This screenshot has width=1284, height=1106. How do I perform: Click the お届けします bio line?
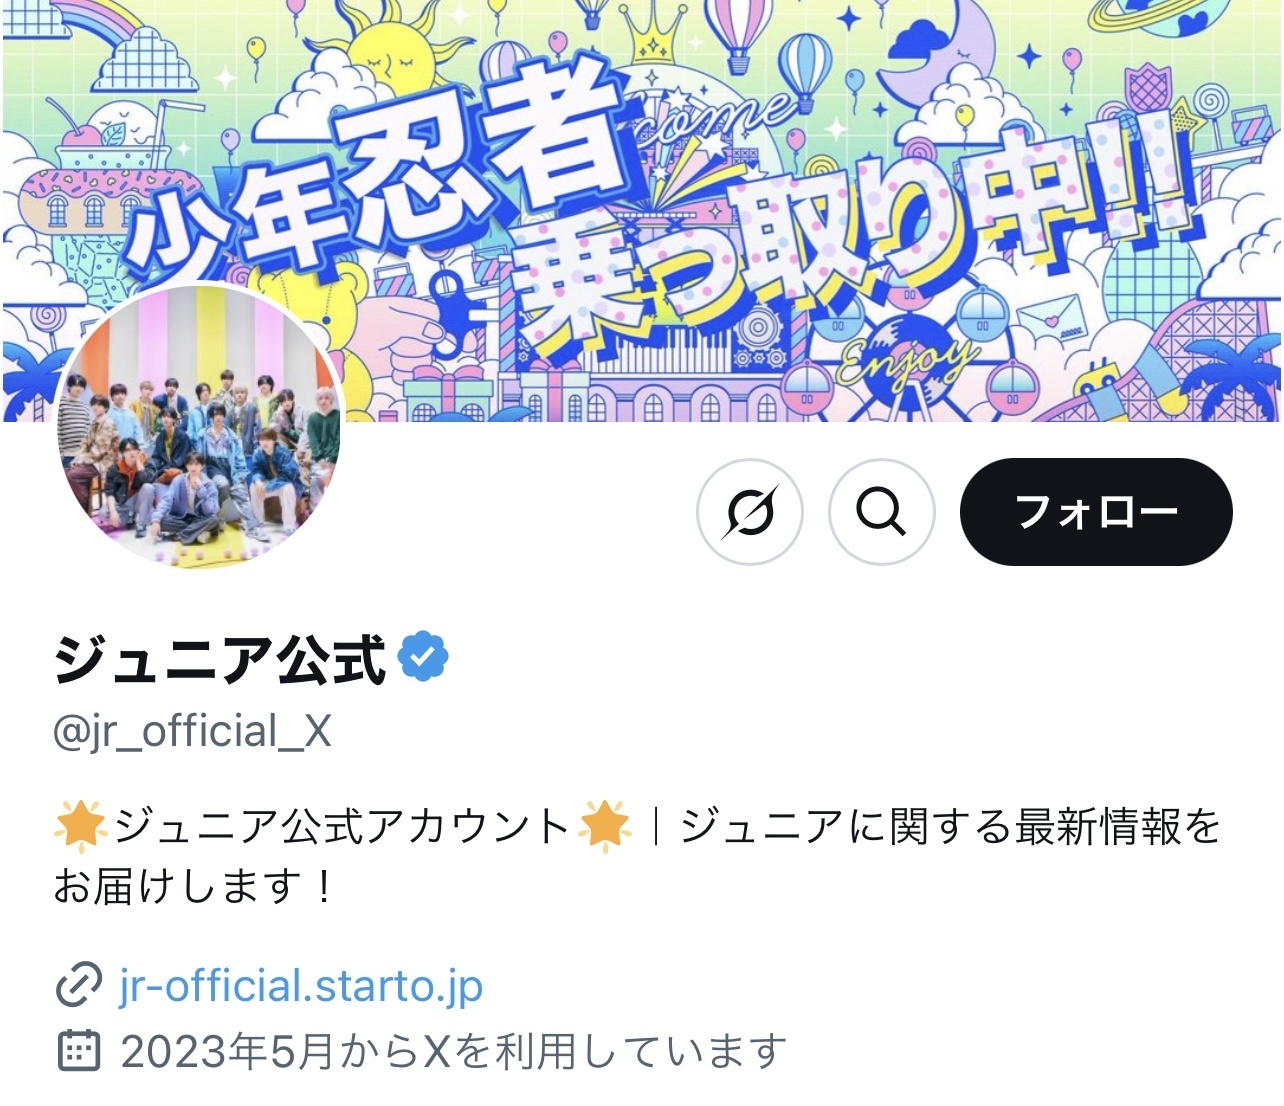click(x=192, y=886)
